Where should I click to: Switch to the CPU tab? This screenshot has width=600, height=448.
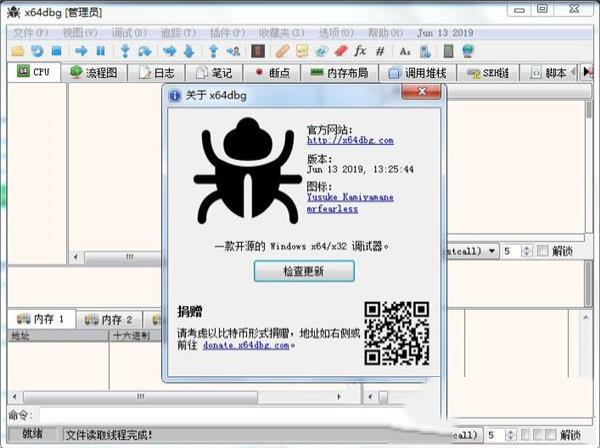pos(34,72)
